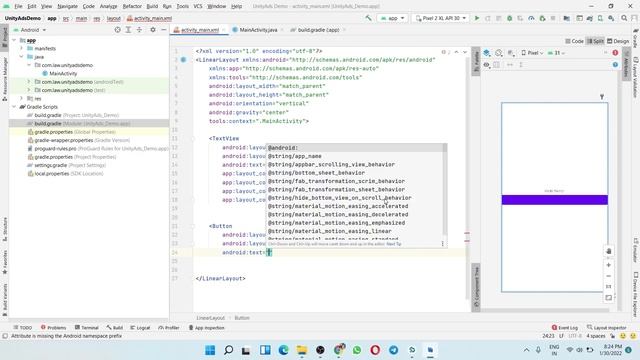
Task: Click the blue help icon in design toolbar
Action: click(x=615, y=64)
